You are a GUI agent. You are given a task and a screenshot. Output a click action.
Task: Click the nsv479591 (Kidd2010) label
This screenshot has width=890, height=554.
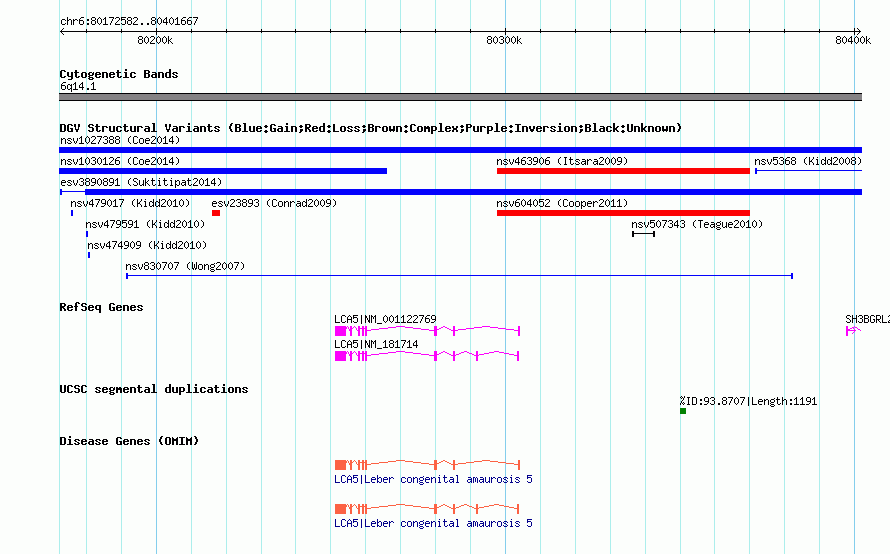point(145,224)
